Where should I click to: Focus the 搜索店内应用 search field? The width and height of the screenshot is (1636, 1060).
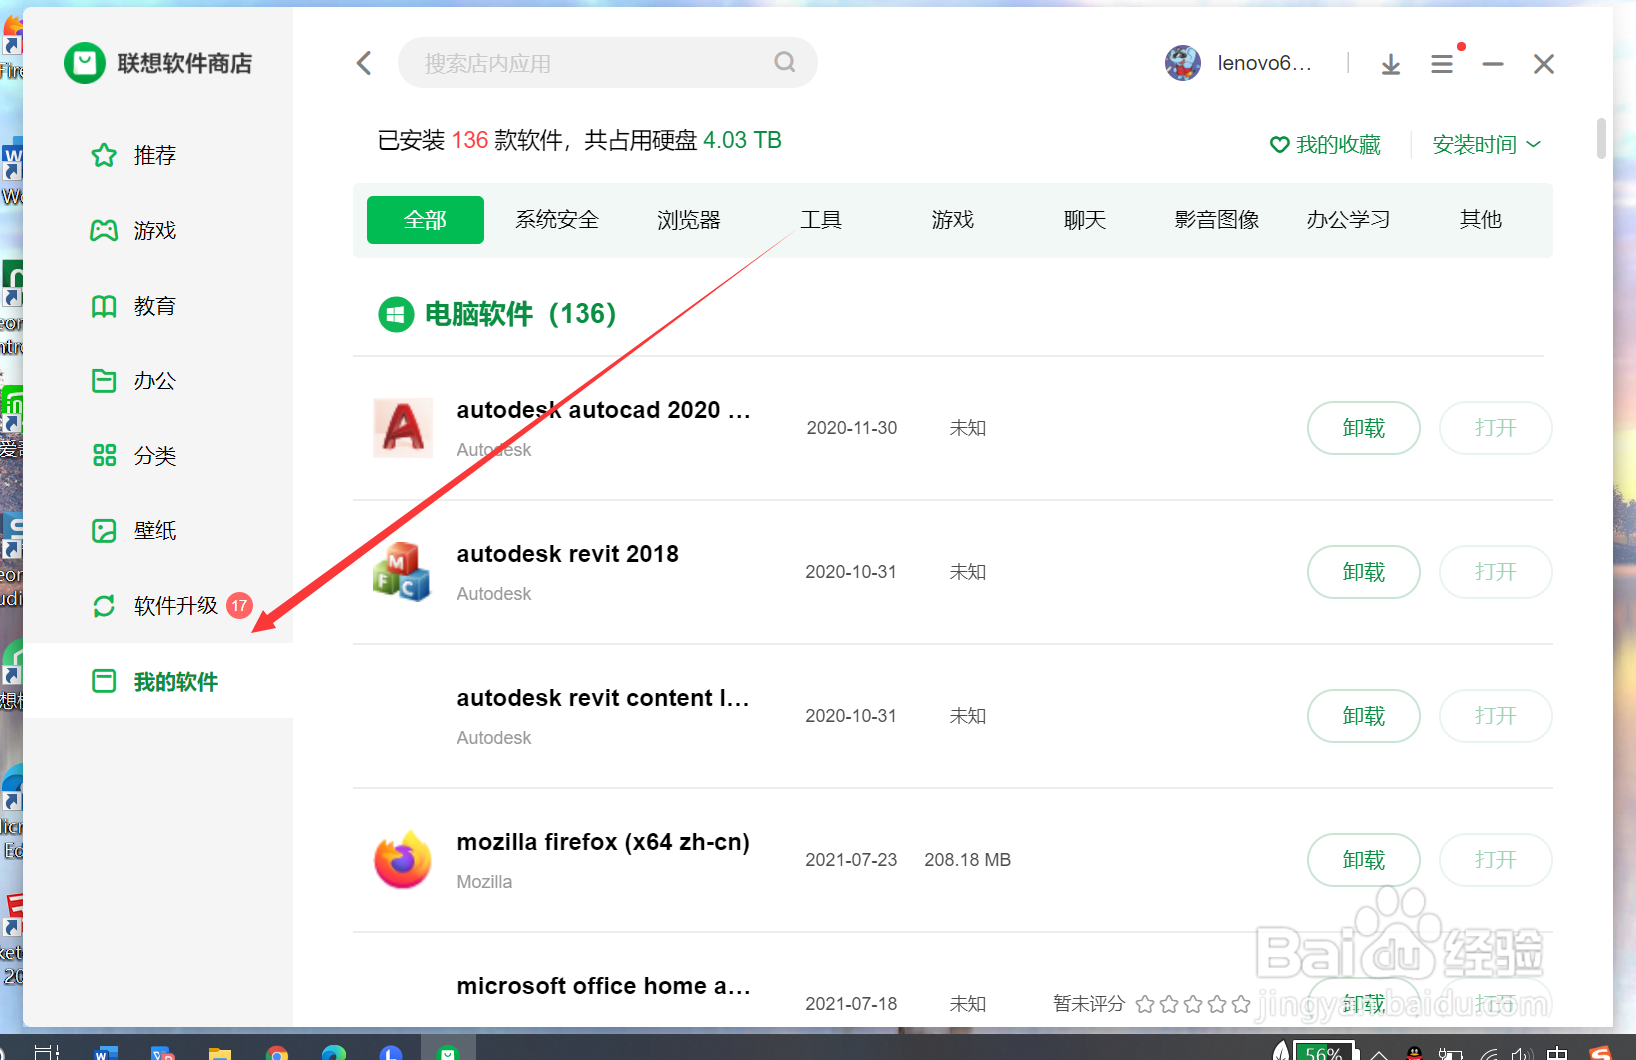607,63
